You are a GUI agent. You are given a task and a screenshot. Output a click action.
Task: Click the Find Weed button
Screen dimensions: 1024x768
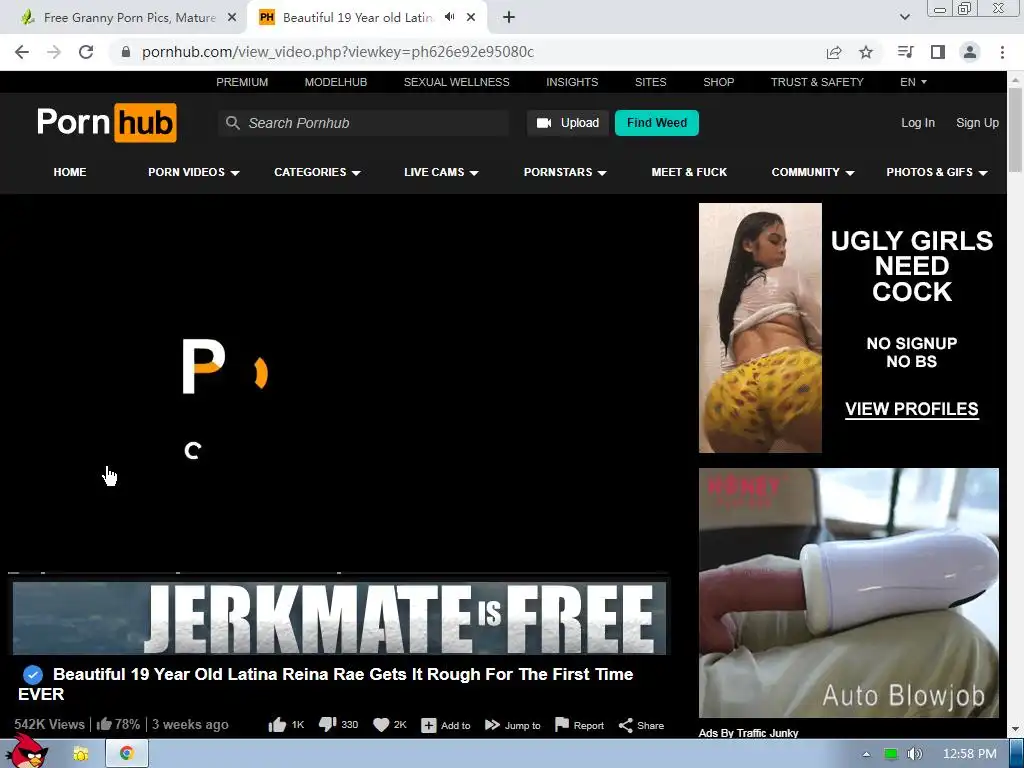tap(657, 123)
